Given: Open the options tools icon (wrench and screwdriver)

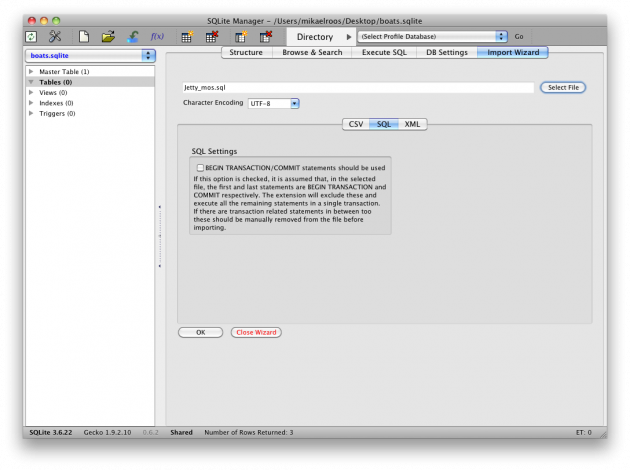Looking at the screenshot, I should [55, 37].
